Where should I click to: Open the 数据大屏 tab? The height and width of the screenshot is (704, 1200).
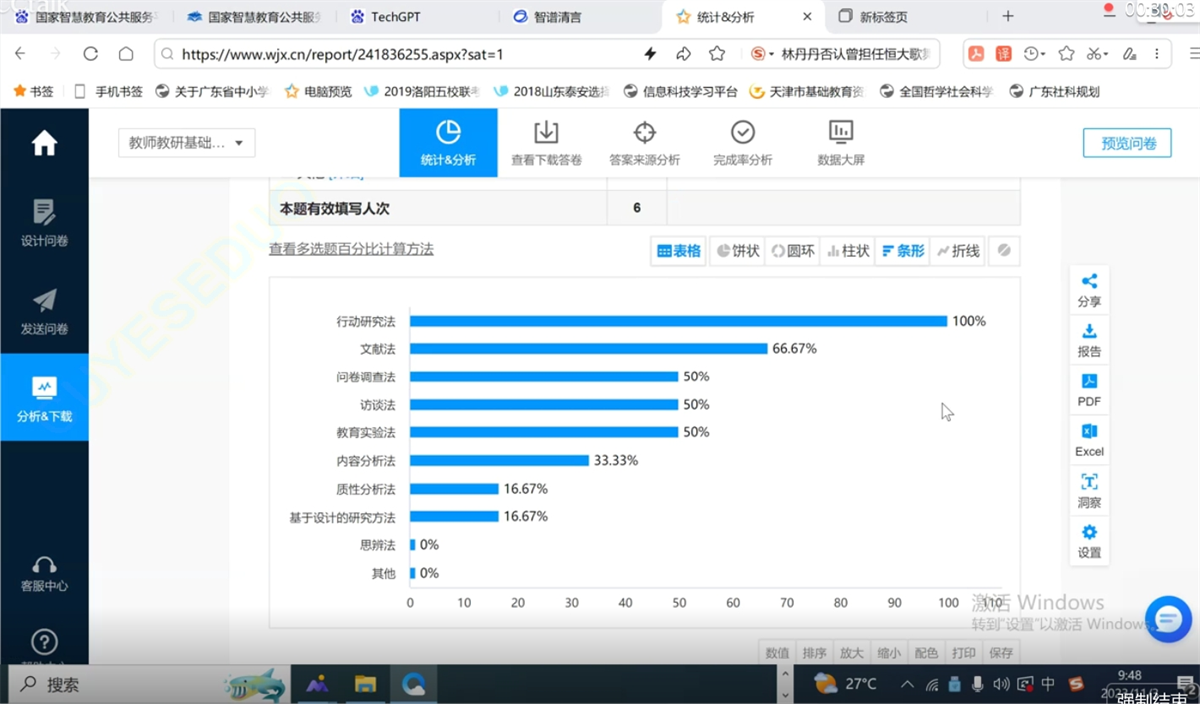click(840, 143)
